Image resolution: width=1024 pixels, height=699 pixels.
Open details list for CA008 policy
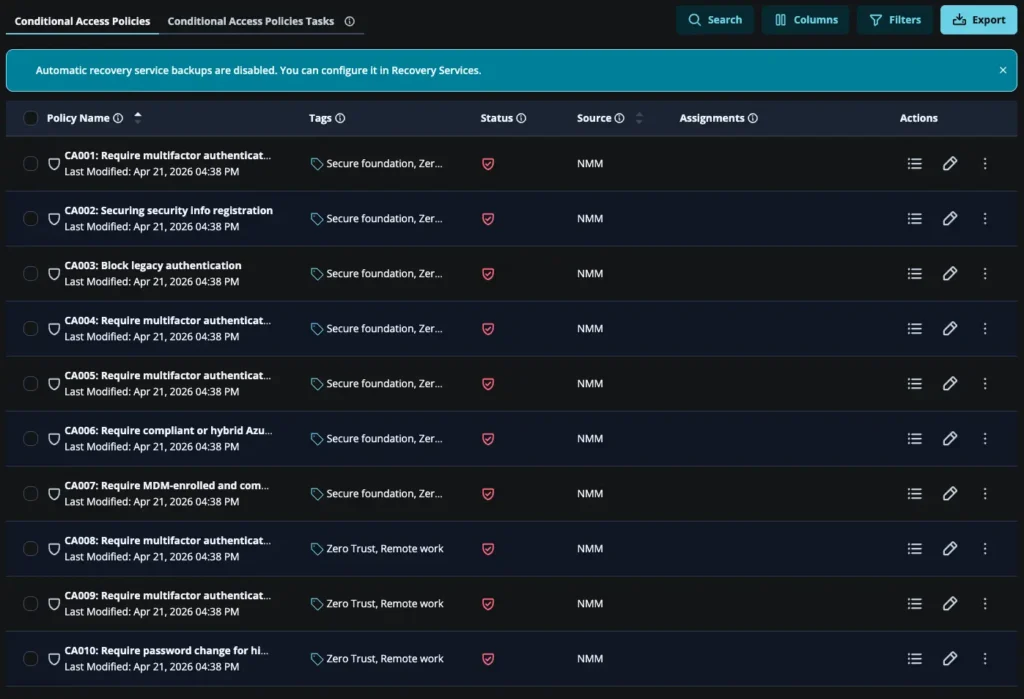914,549
